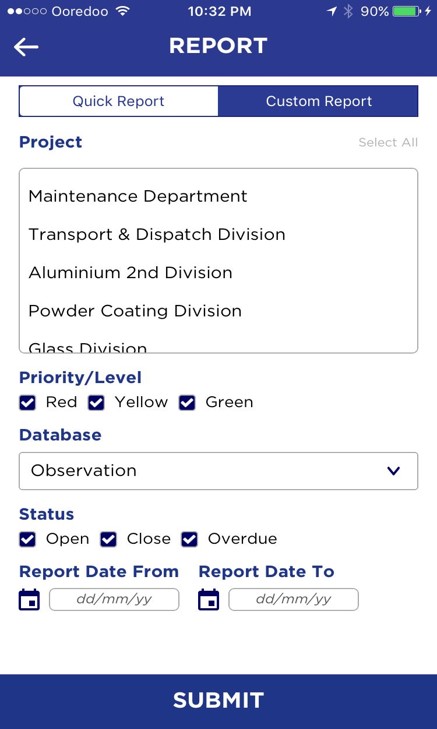Viewport: 437px width, 729px height.
Task: Toggle the Close status checkbox
Action: click(x=108, y=539)
